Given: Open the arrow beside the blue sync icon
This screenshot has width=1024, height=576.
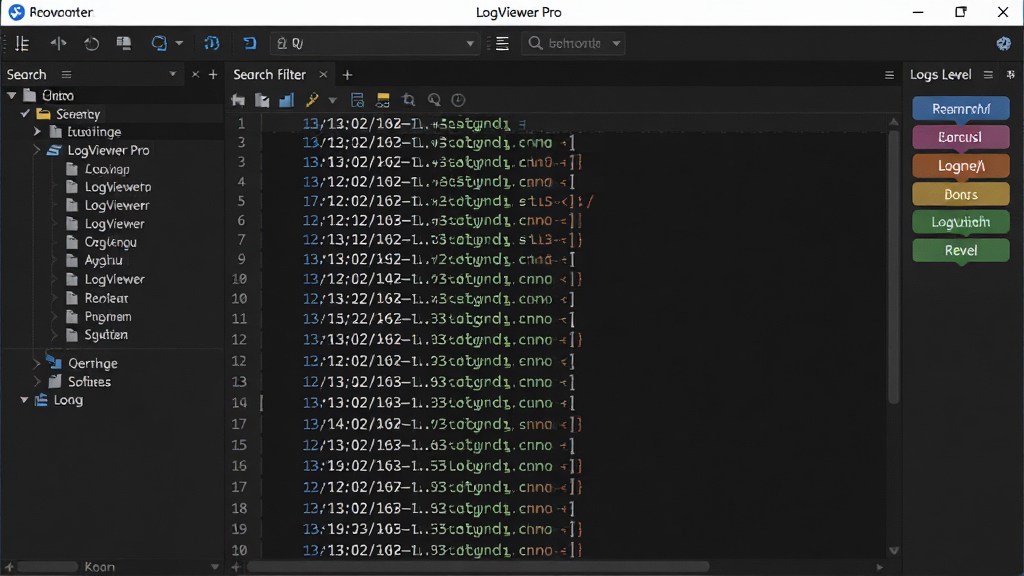Looking at the screenshot, I should pos(179,44).
